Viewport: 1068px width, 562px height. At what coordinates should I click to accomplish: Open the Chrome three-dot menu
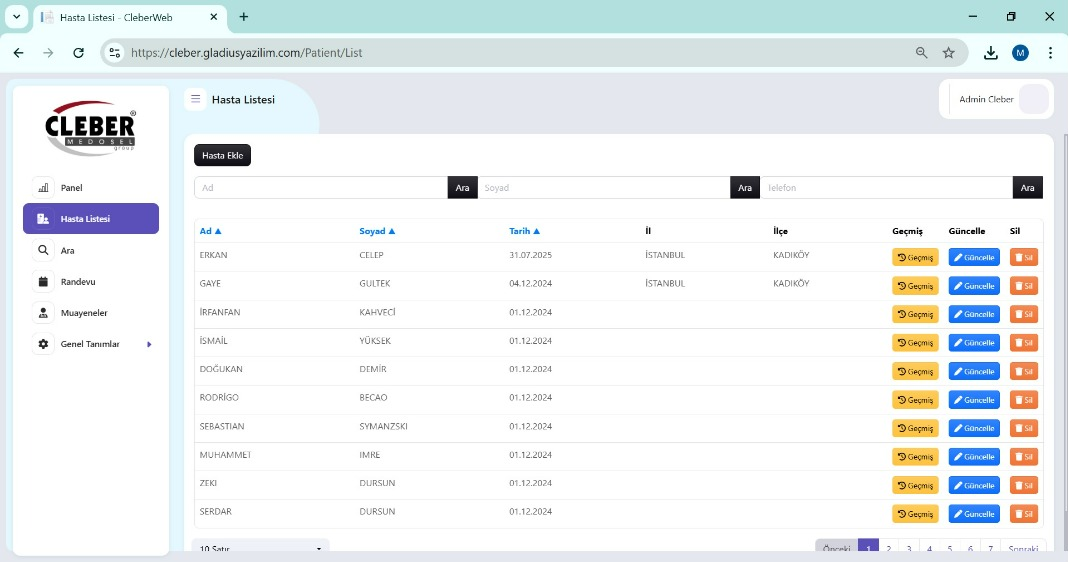[x=1050, y=53]
